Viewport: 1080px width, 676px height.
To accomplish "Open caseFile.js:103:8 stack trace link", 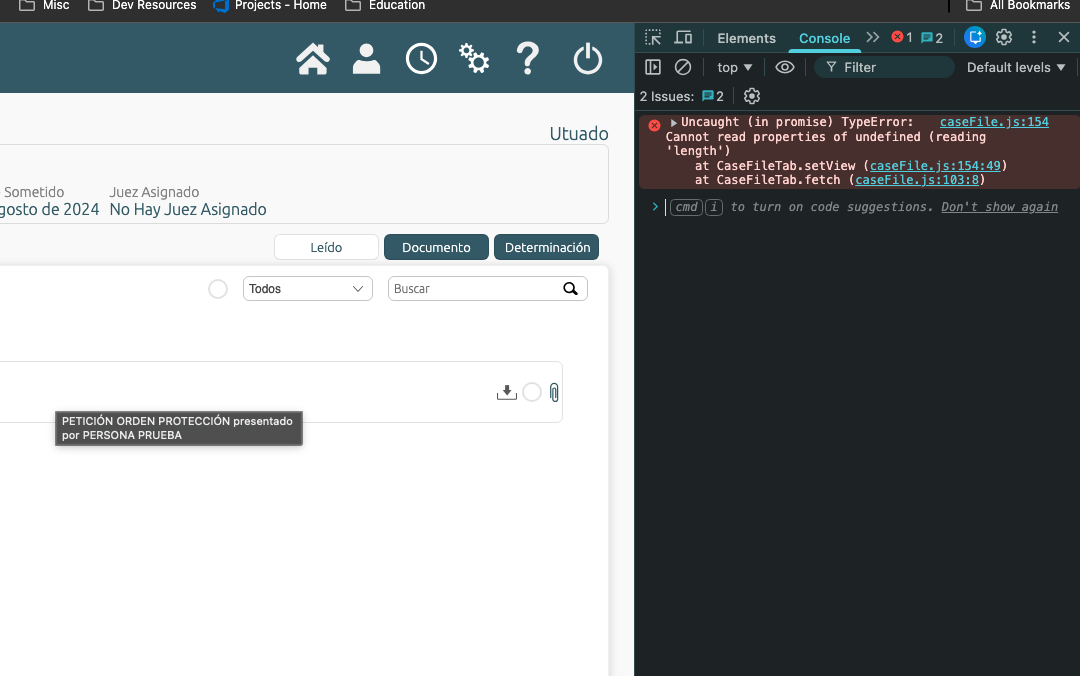I will (917, 180).
